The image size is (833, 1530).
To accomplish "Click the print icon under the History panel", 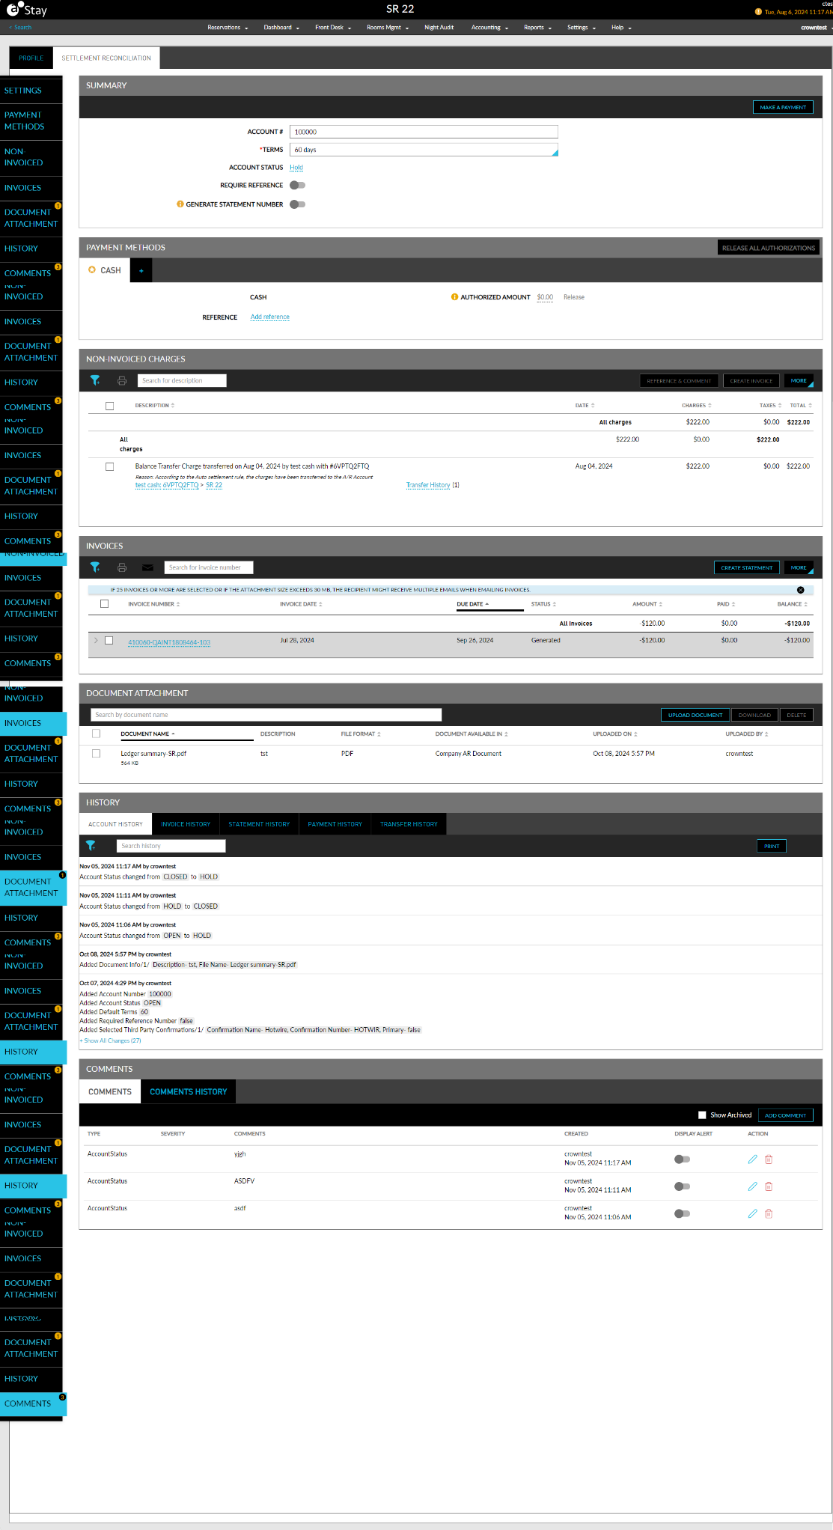I will 771,845.
